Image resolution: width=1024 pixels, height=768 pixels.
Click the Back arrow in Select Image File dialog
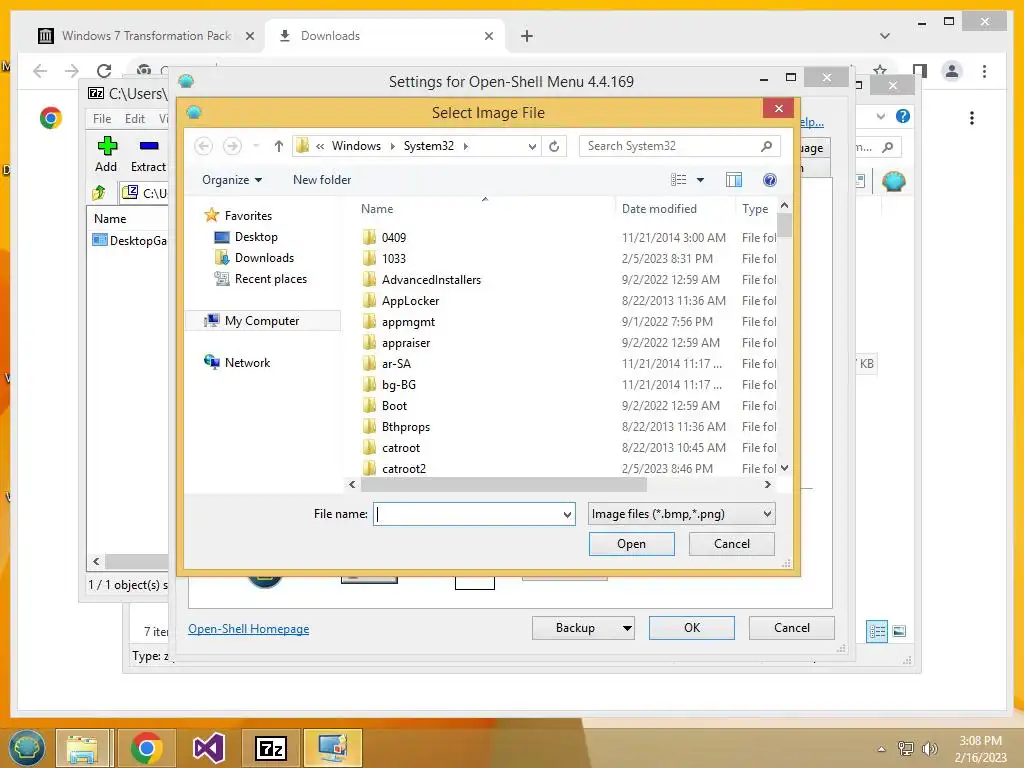click(x=204, y=146)
